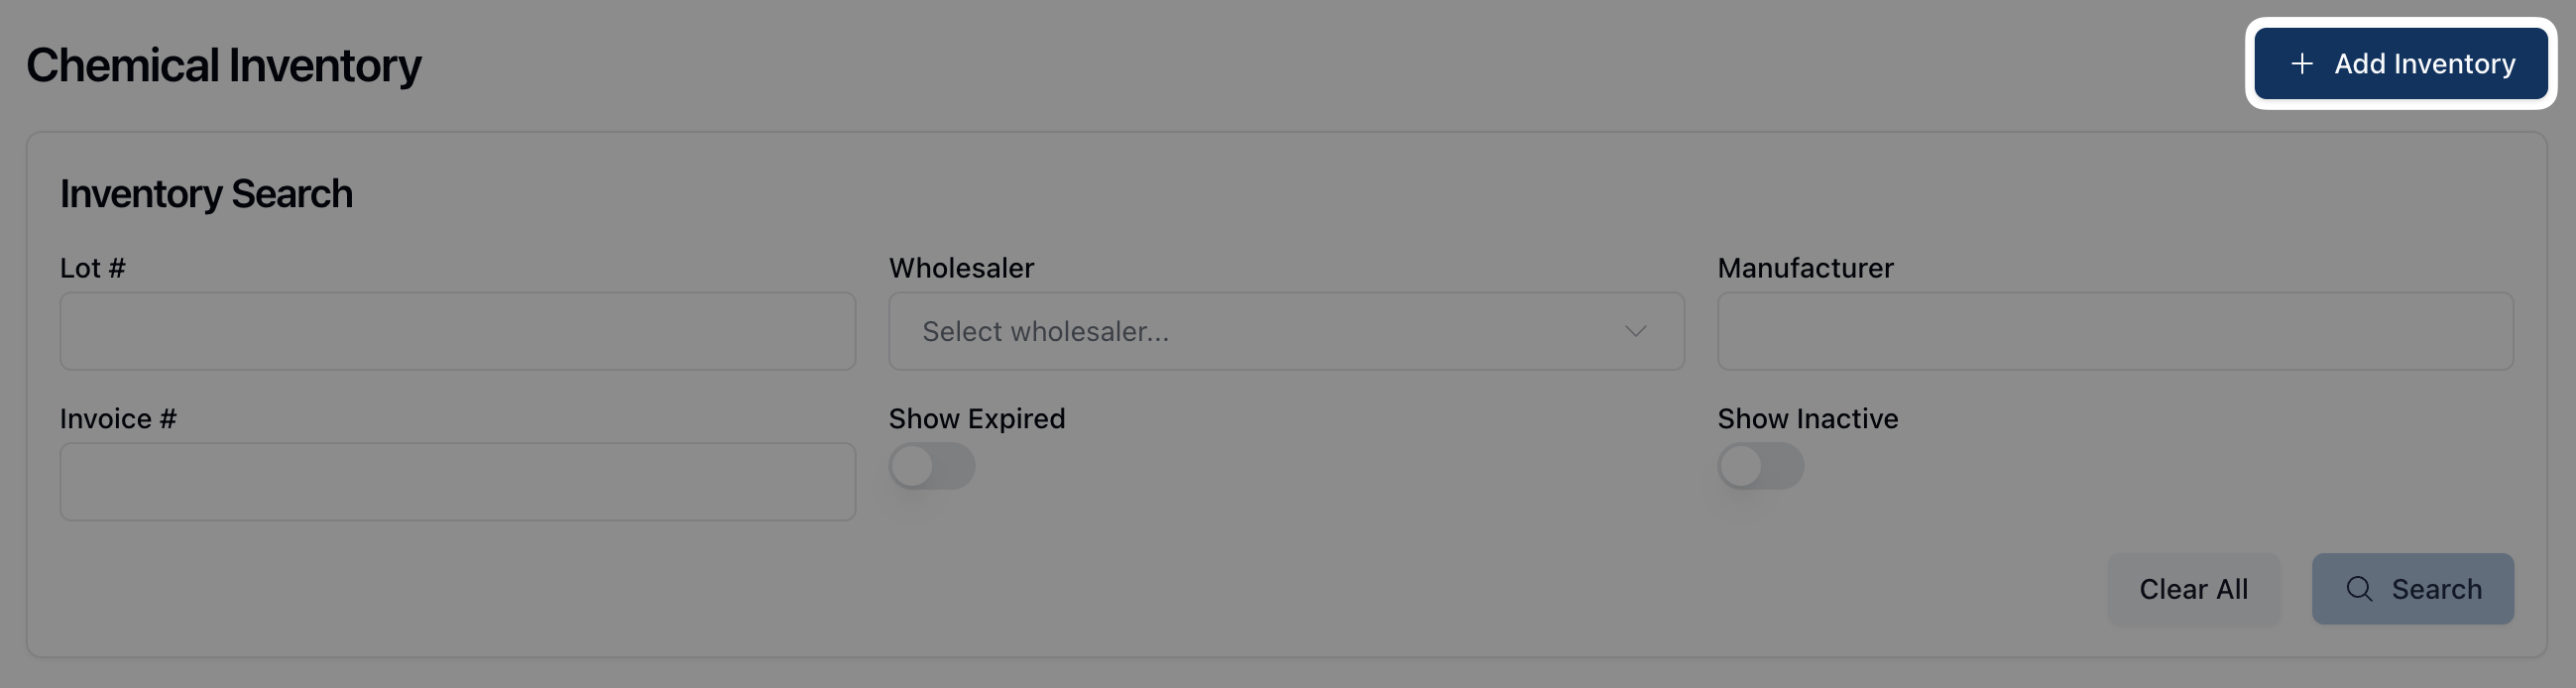
Task: Click the plus icon on Add Inventory
Action: pos(2301,64)
